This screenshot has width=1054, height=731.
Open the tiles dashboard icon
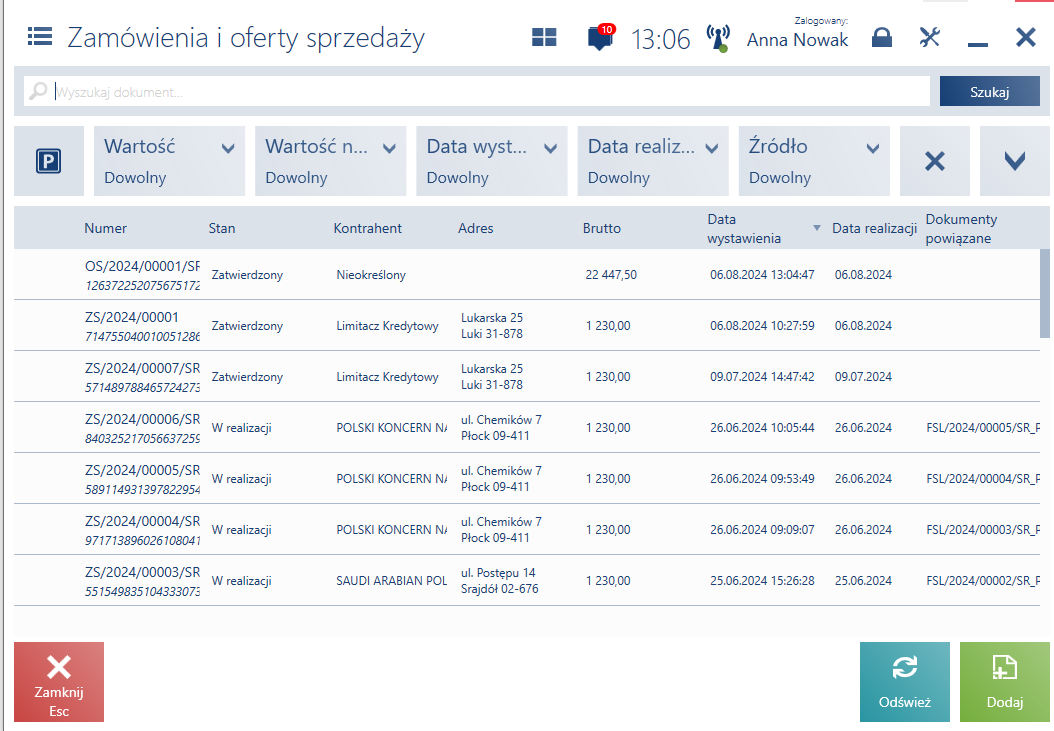[x=544, y=38]
